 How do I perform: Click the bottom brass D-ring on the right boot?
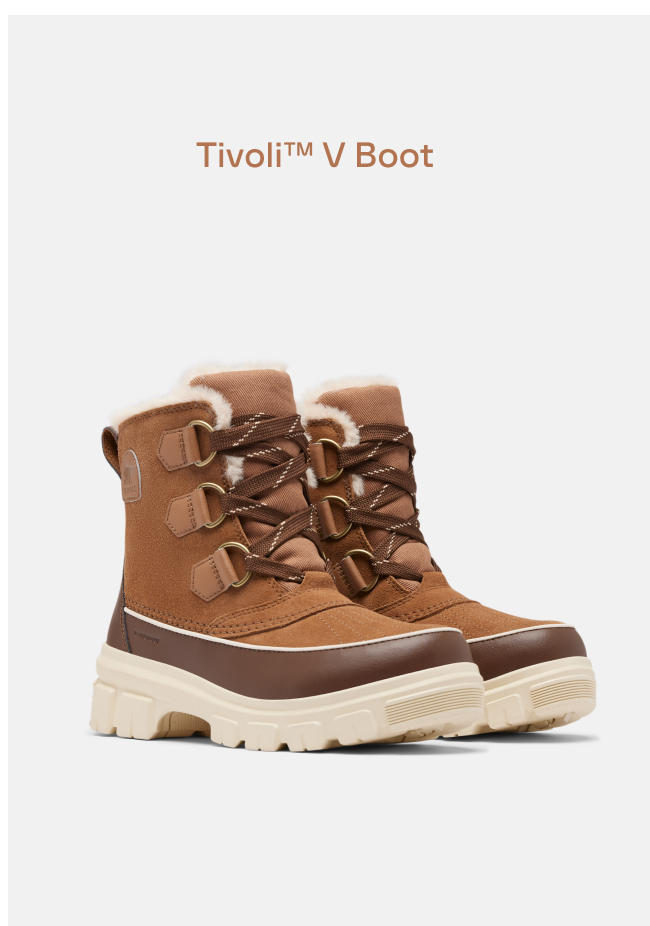tap(362, 570)
